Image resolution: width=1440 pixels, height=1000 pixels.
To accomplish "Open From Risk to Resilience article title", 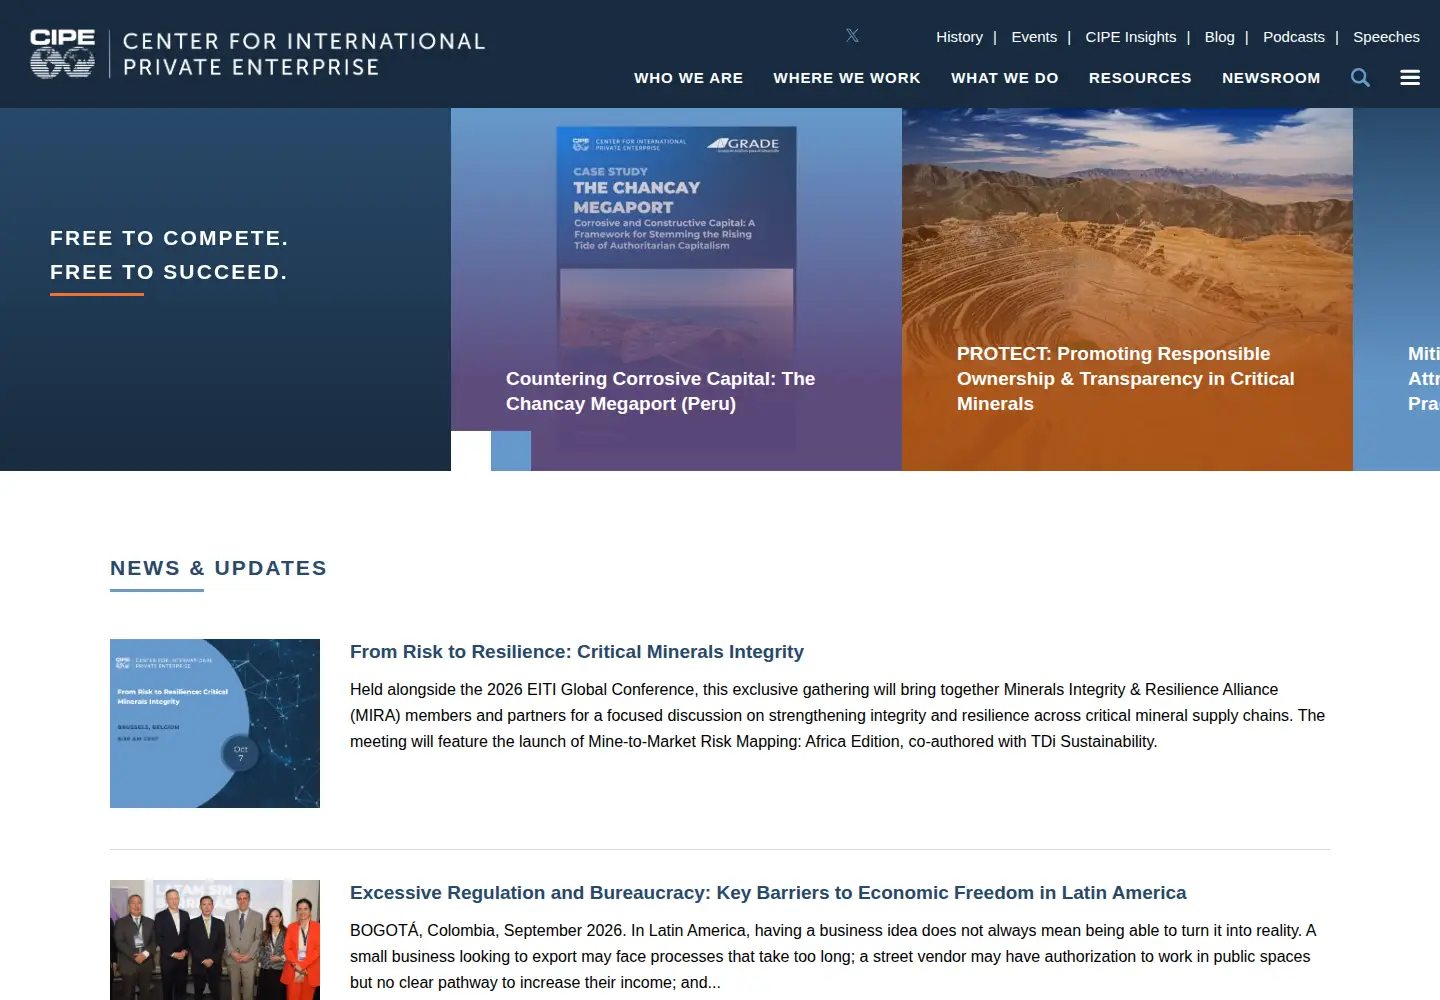I will click(577, 652).
